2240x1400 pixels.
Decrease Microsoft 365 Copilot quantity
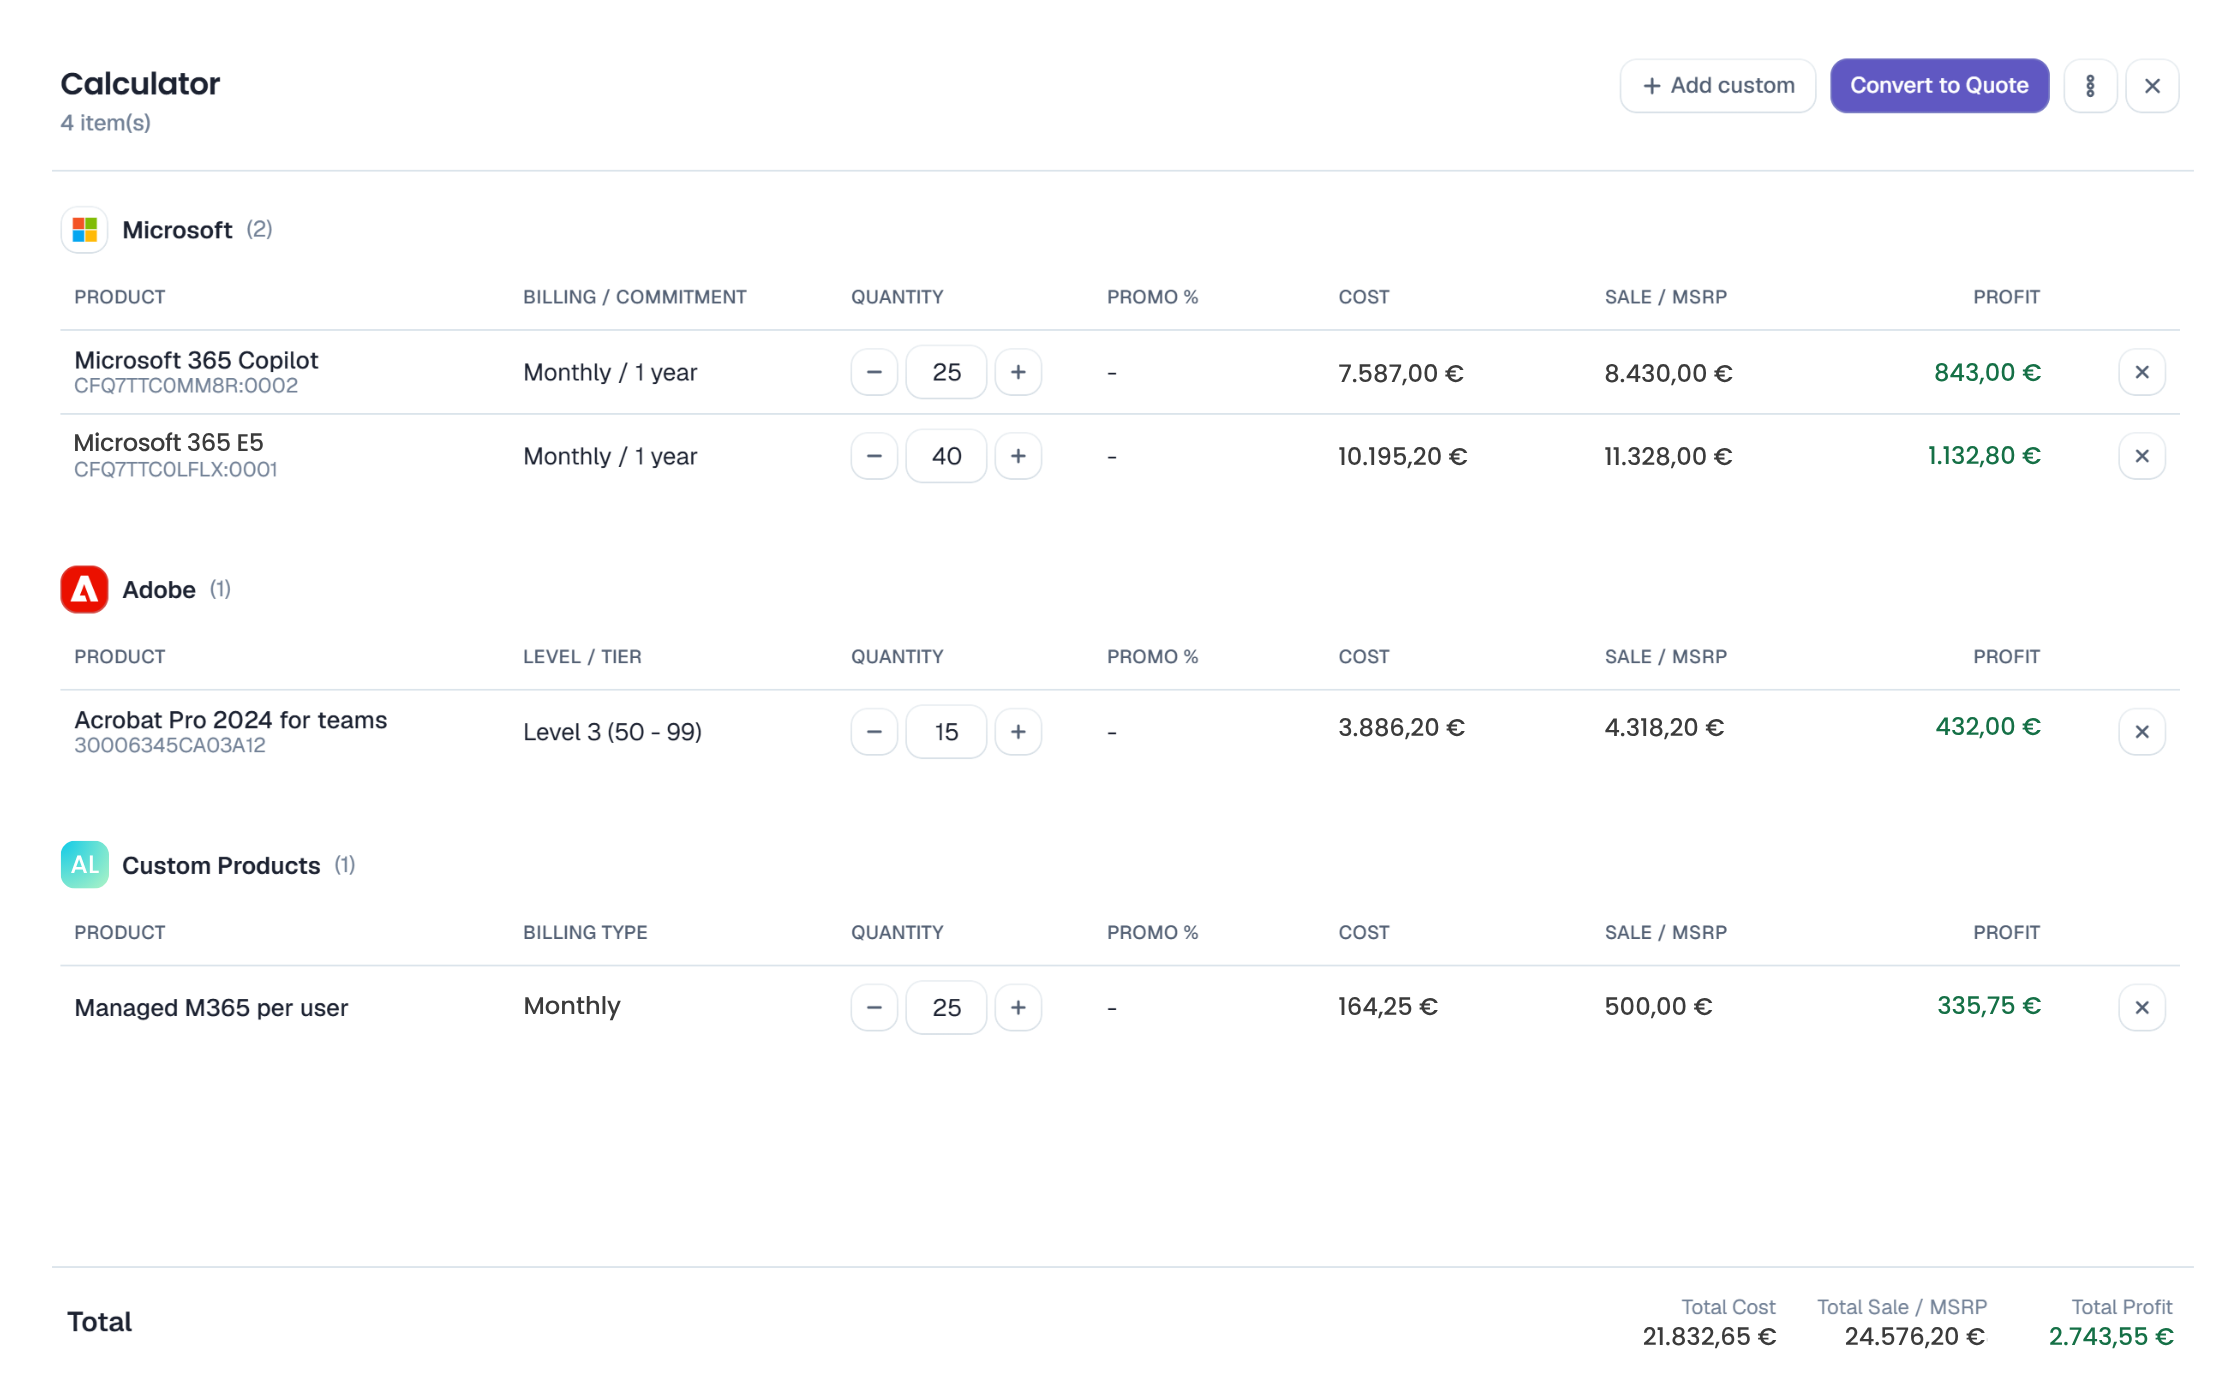point(874,372)
